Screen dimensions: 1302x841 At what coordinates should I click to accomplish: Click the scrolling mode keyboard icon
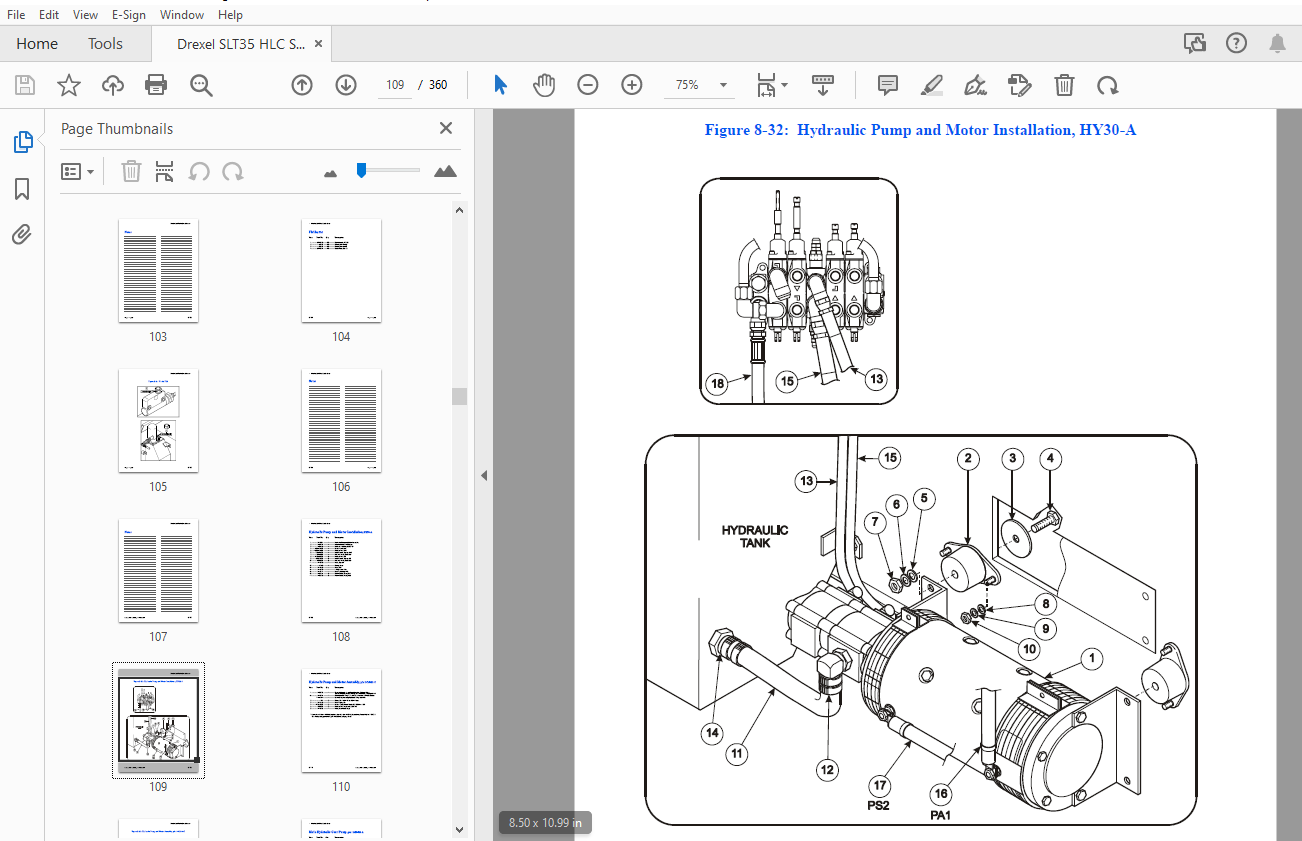(x=823, y=85)
